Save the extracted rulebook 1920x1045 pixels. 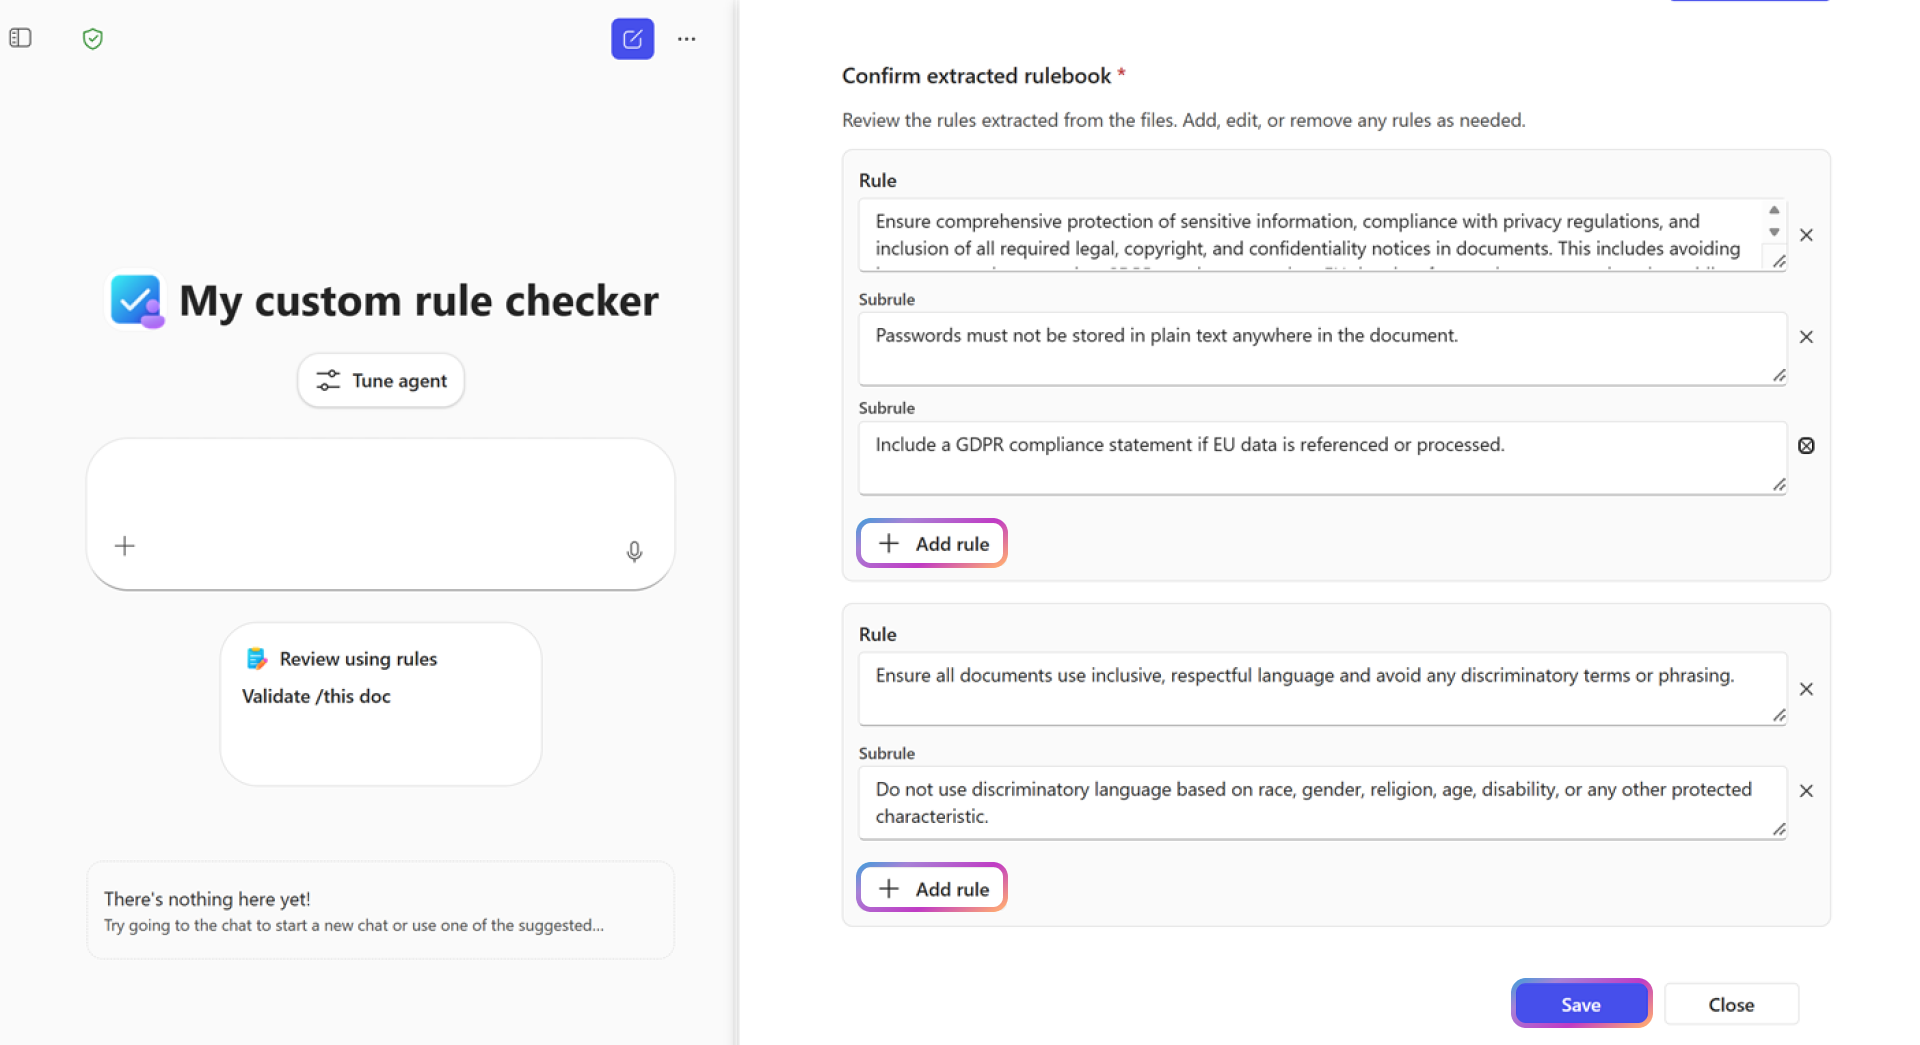[x=1580, y=1004]
